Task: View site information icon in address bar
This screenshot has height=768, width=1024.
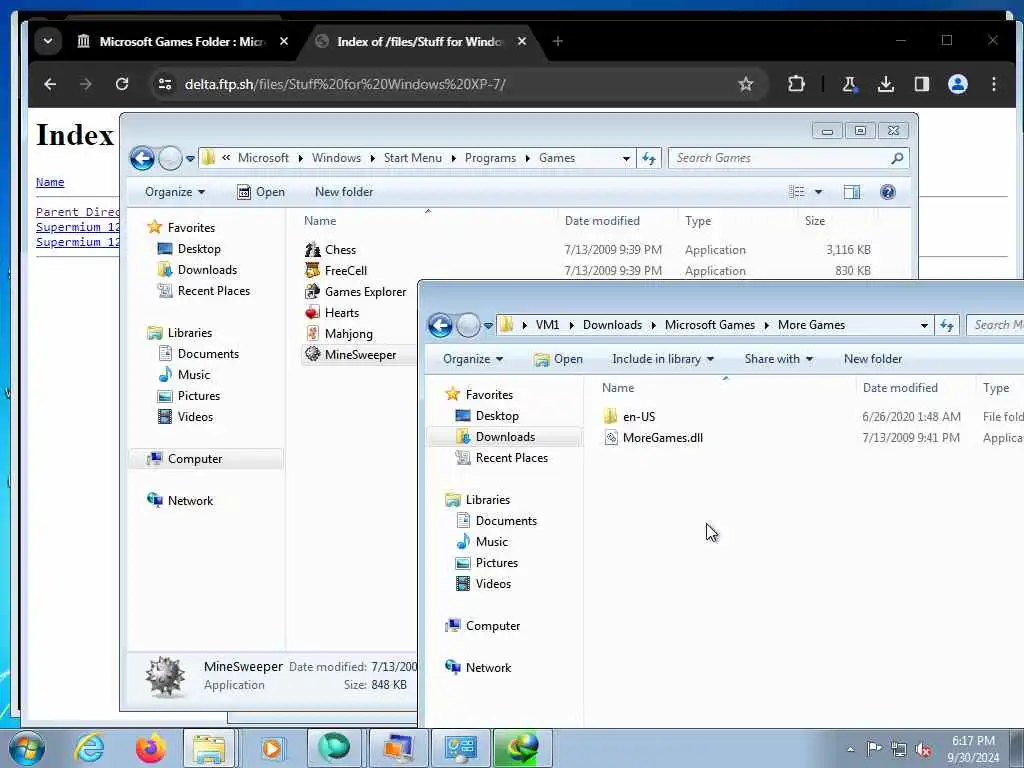Action: (x=165, y=84)
